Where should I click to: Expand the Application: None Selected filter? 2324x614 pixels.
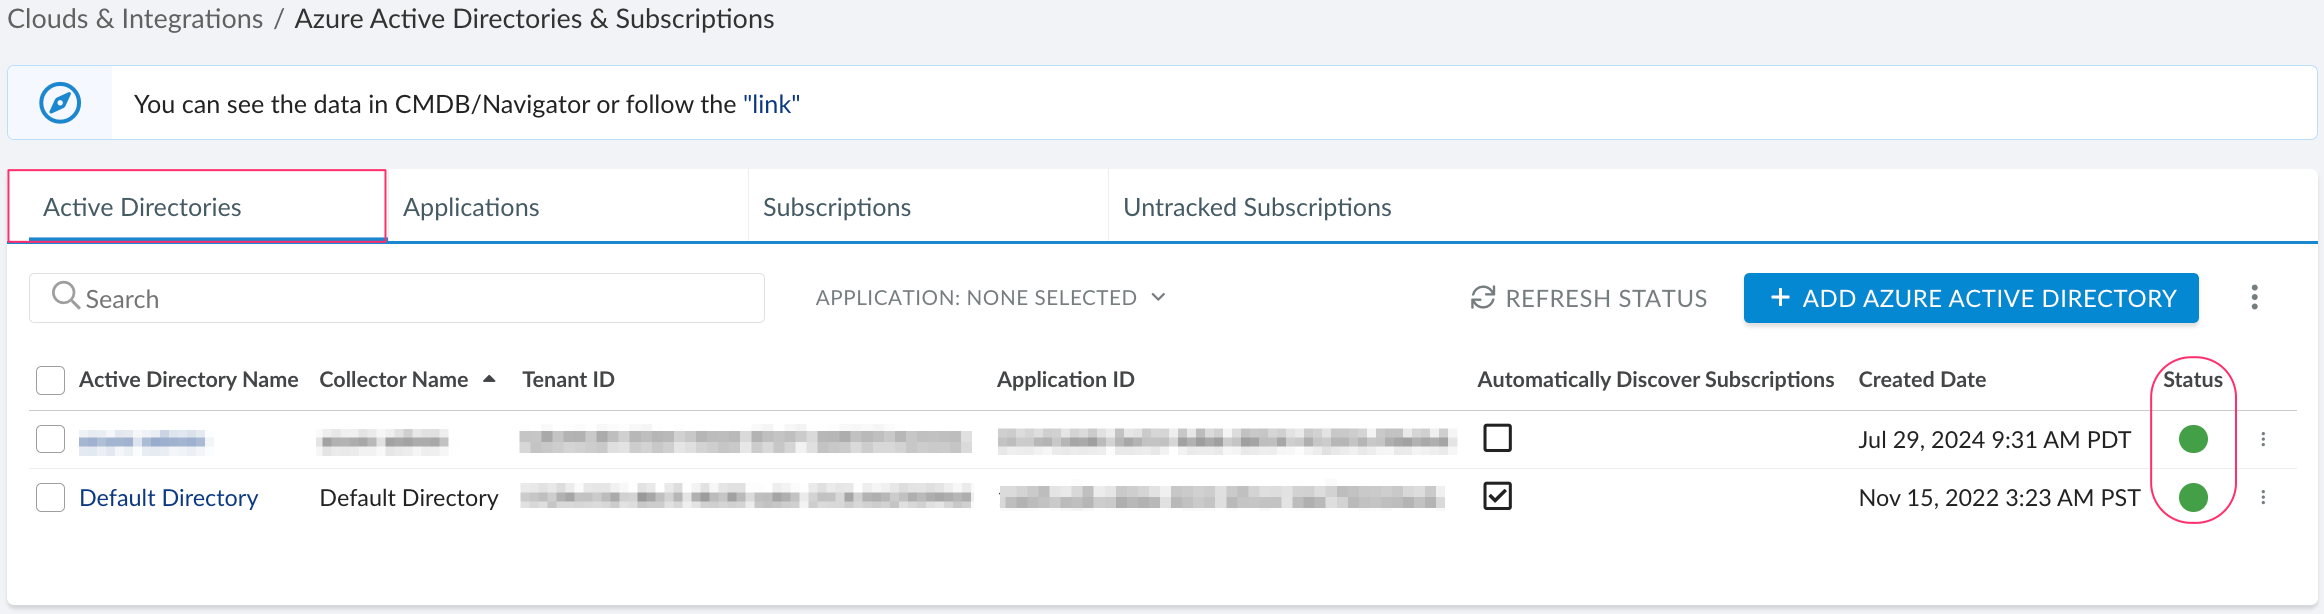[x=990, y=298]
